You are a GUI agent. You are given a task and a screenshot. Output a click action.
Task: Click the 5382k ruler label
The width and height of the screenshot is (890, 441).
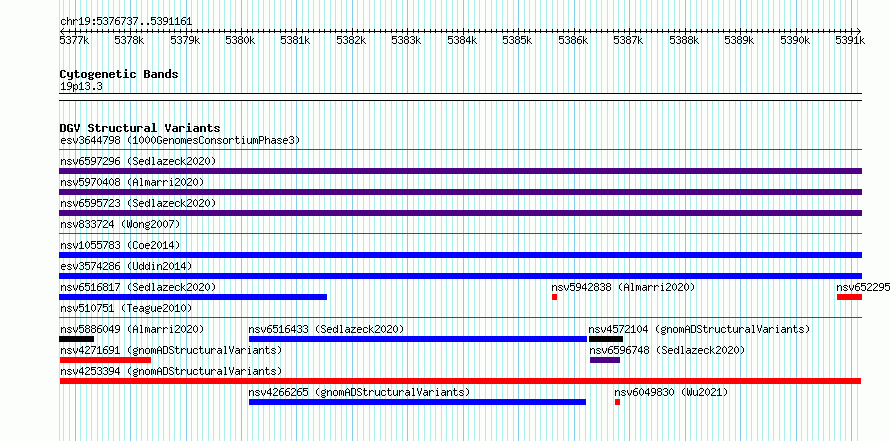coord(351,40)
